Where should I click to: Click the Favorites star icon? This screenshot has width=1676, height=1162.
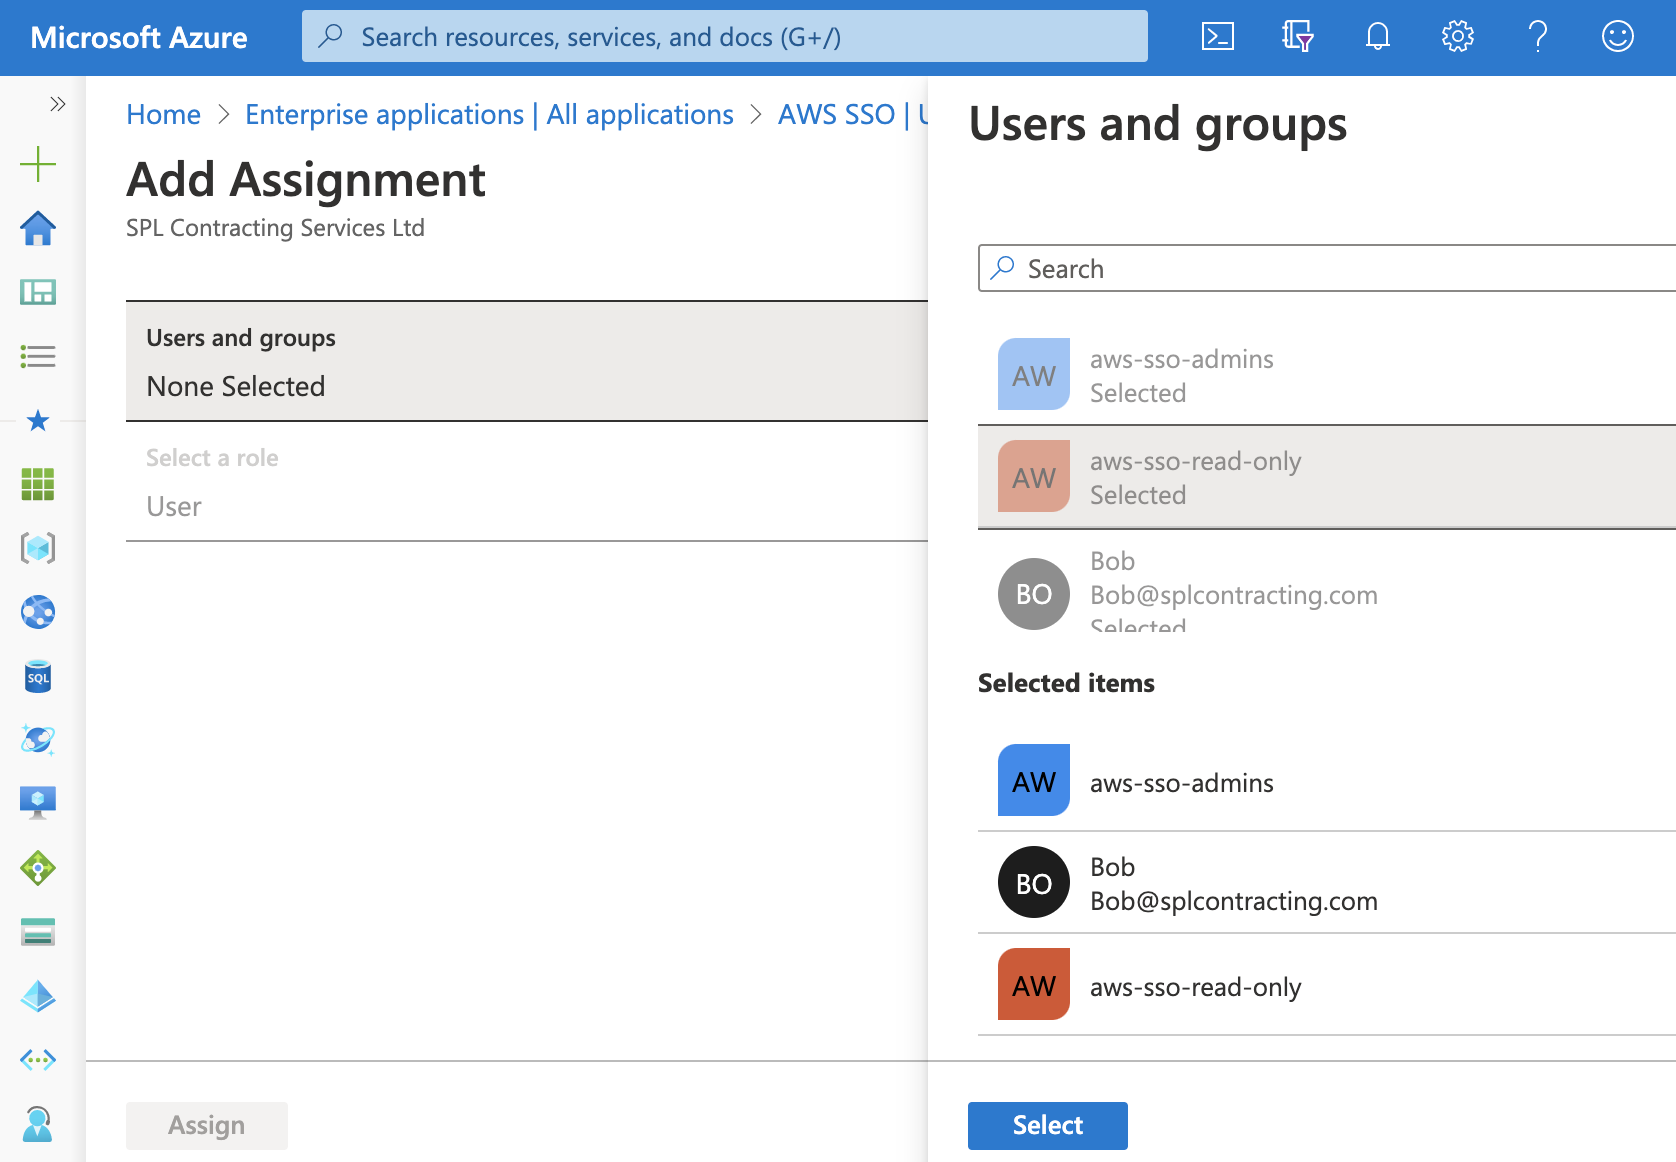[38, 420]
